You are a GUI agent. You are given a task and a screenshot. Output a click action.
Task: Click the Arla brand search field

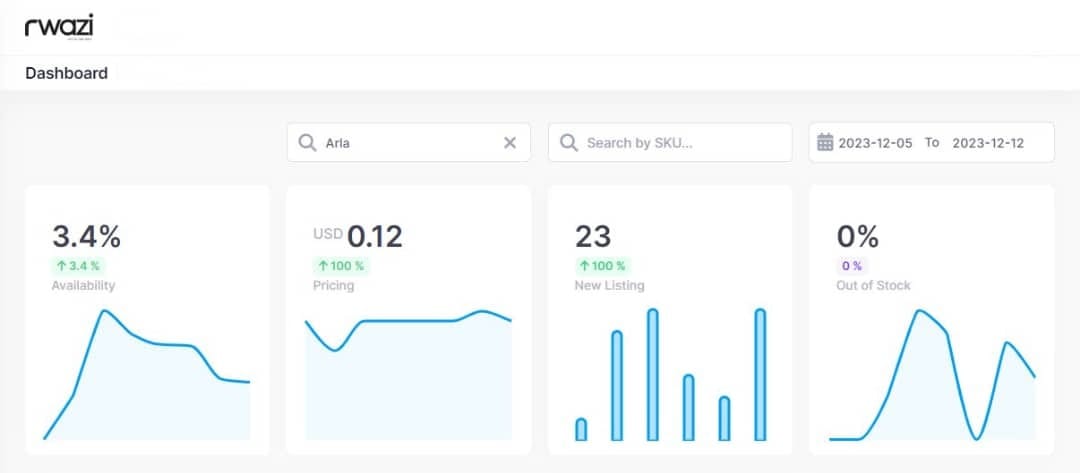click(x=408, y=143)
